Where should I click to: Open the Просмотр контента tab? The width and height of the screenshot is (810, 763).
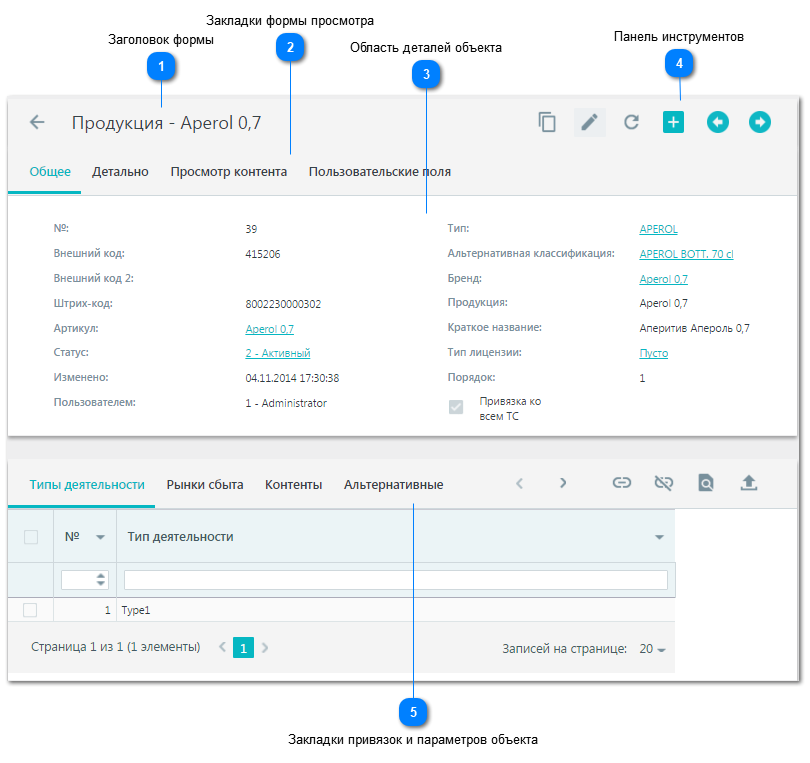[229, 172]
